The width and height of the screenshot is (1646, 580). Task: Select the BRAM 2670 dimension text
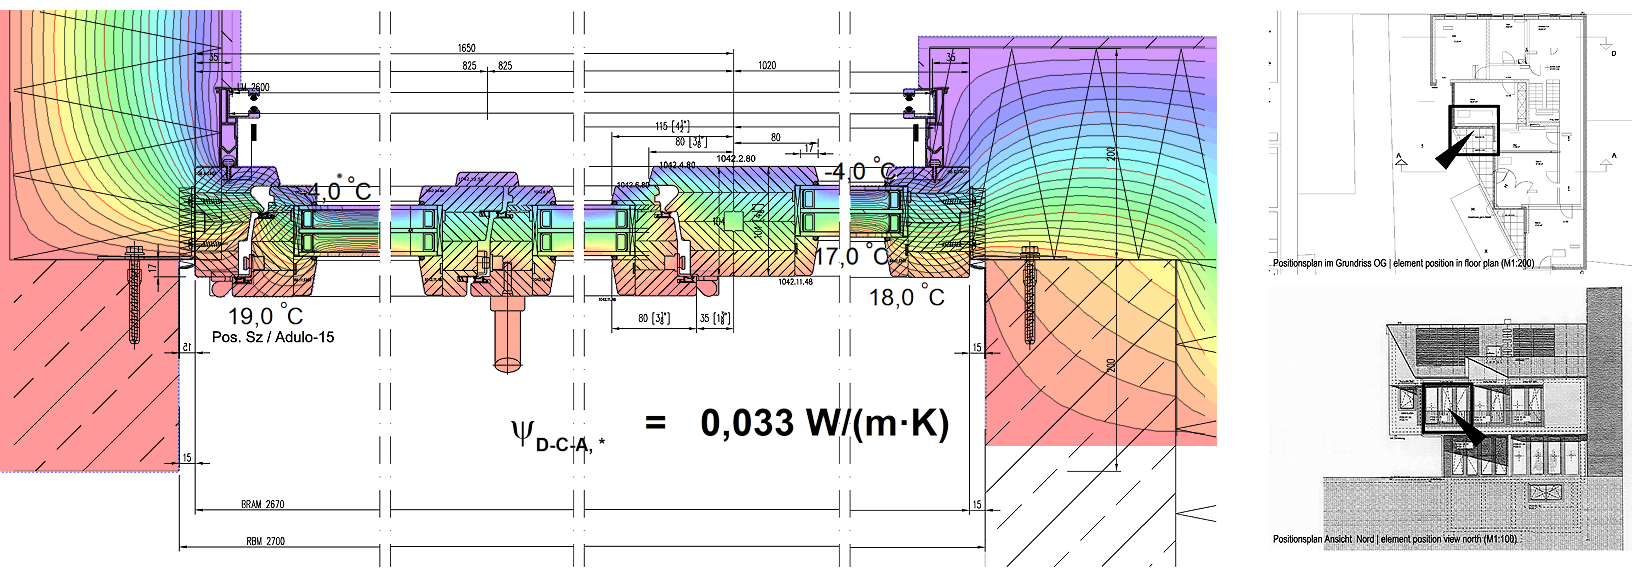pos(262,505)
